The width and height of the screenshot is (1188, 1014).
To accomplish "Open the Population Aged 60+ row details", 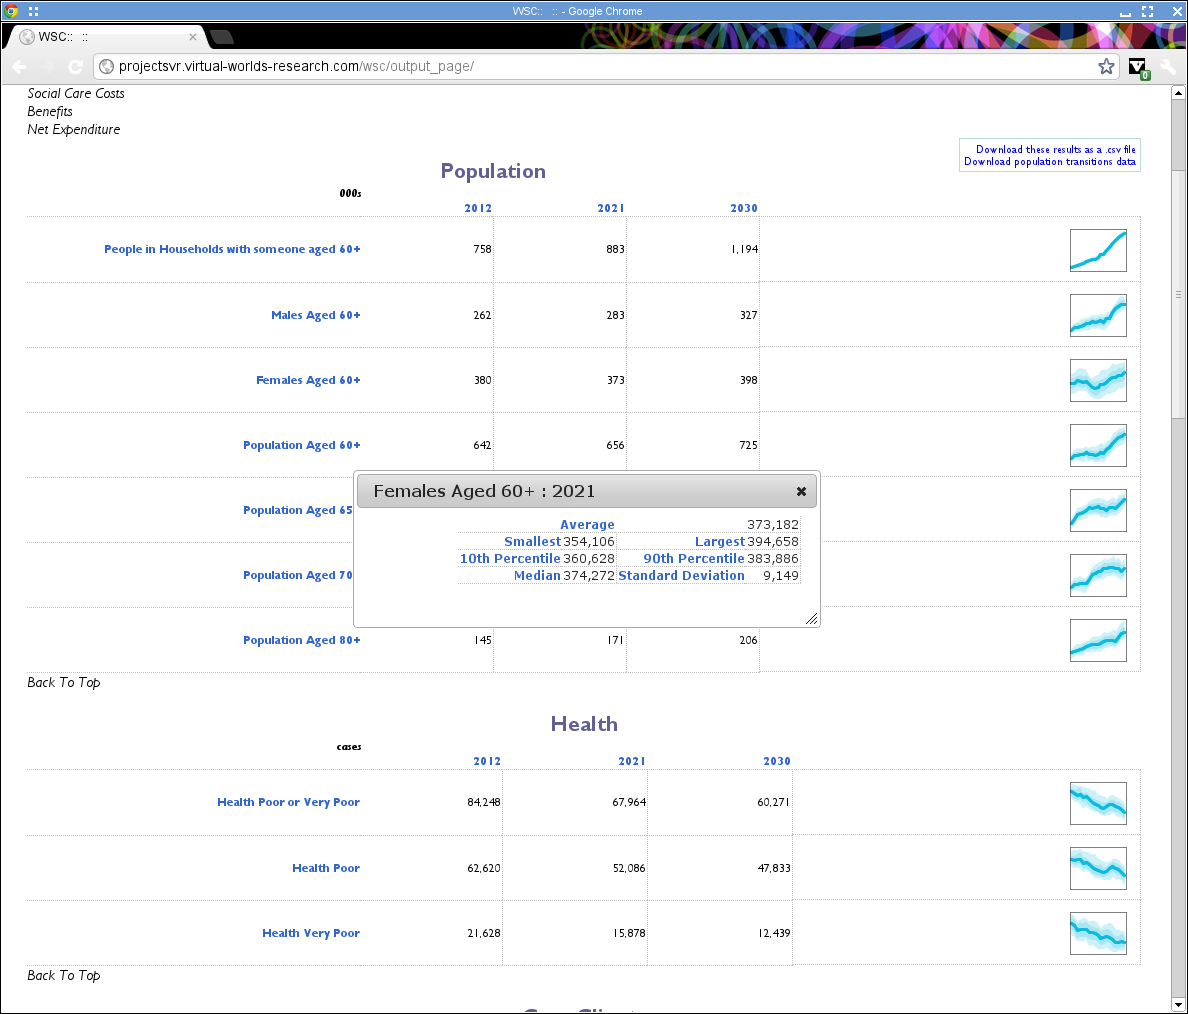I will [301, 445].
